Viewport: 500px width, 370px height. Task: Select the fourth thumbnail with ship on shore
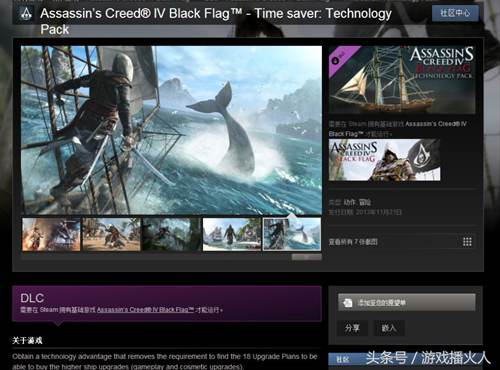232,234
